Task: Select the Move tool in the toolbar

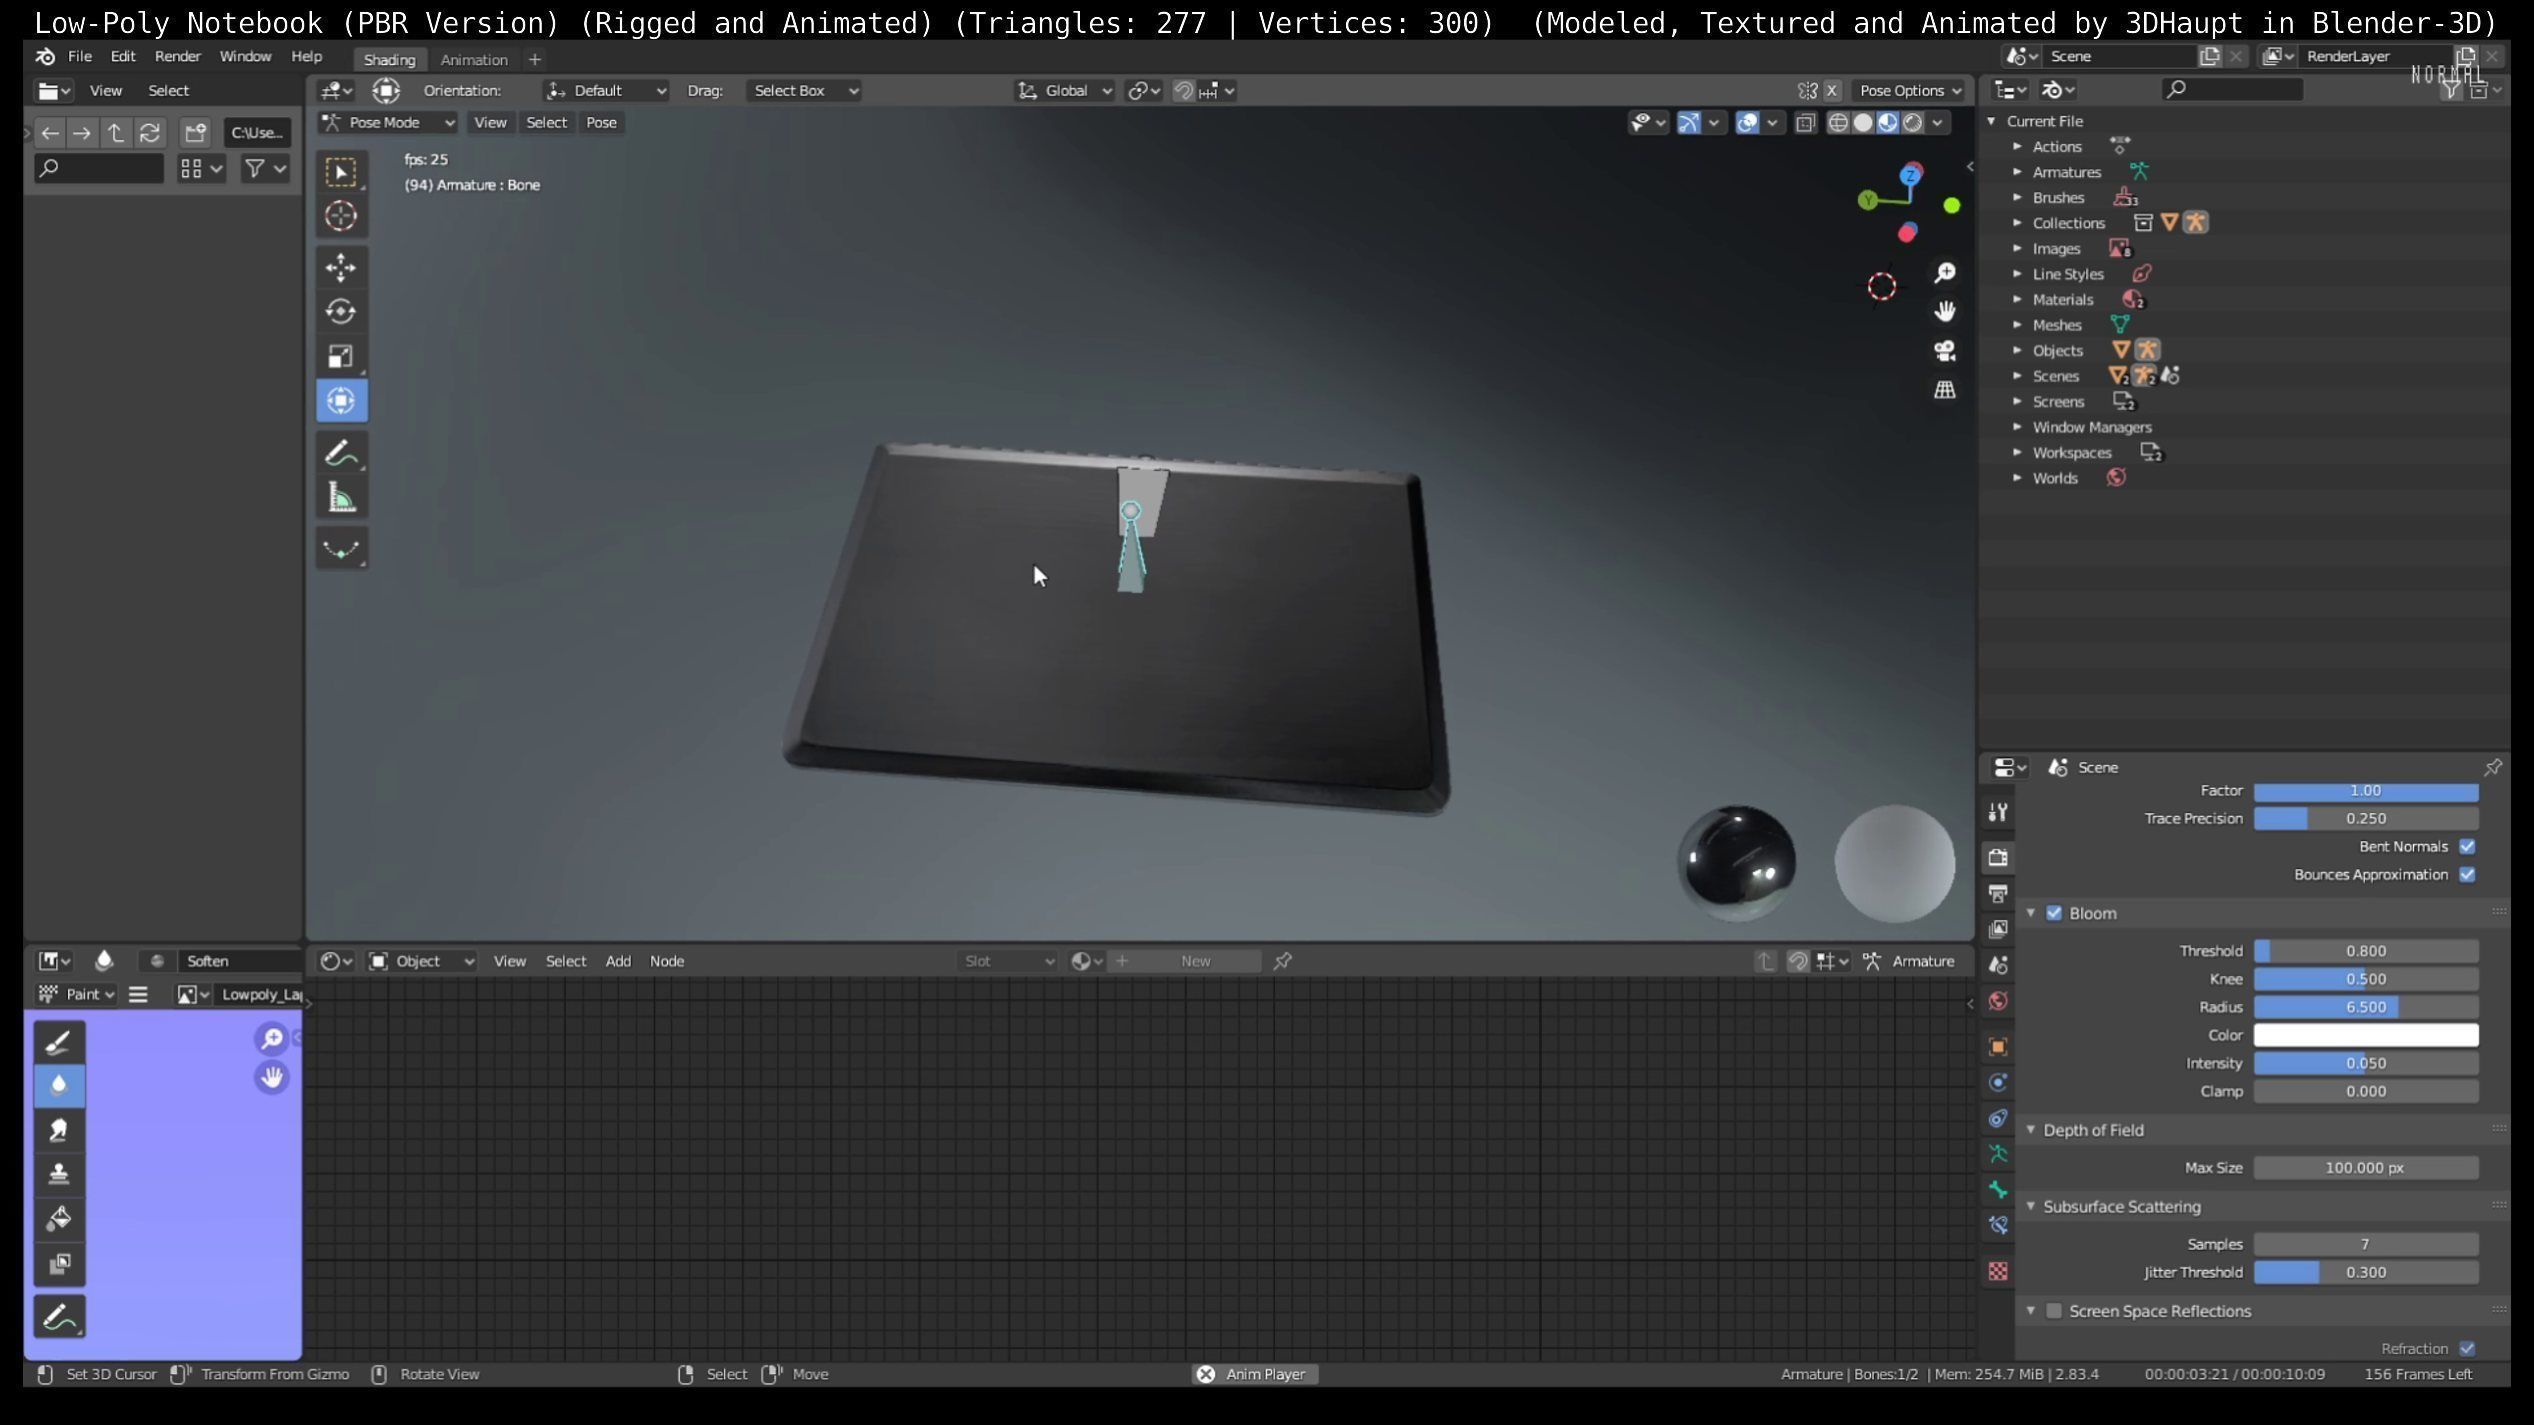Action: (x=342, y=268)
